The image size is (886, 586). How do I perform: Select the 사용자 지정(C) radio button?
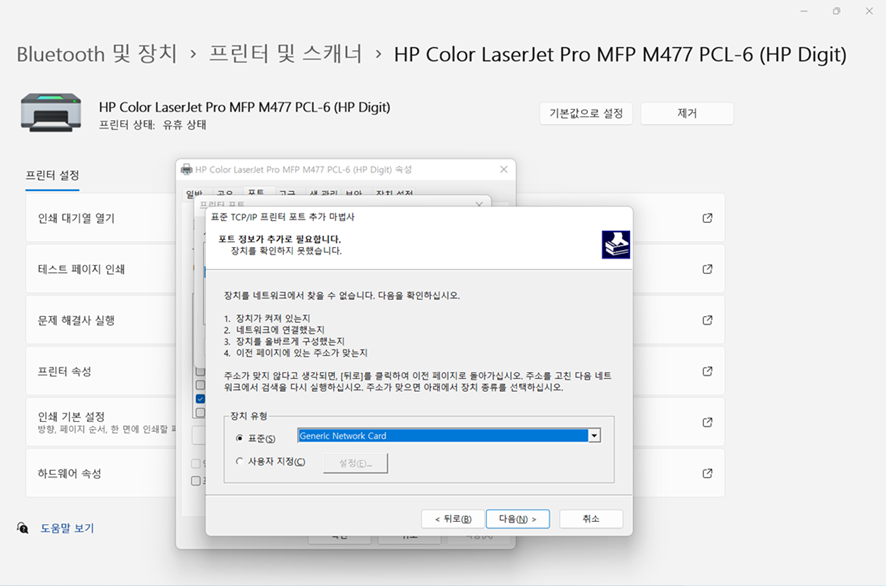[x=240, y=462]
